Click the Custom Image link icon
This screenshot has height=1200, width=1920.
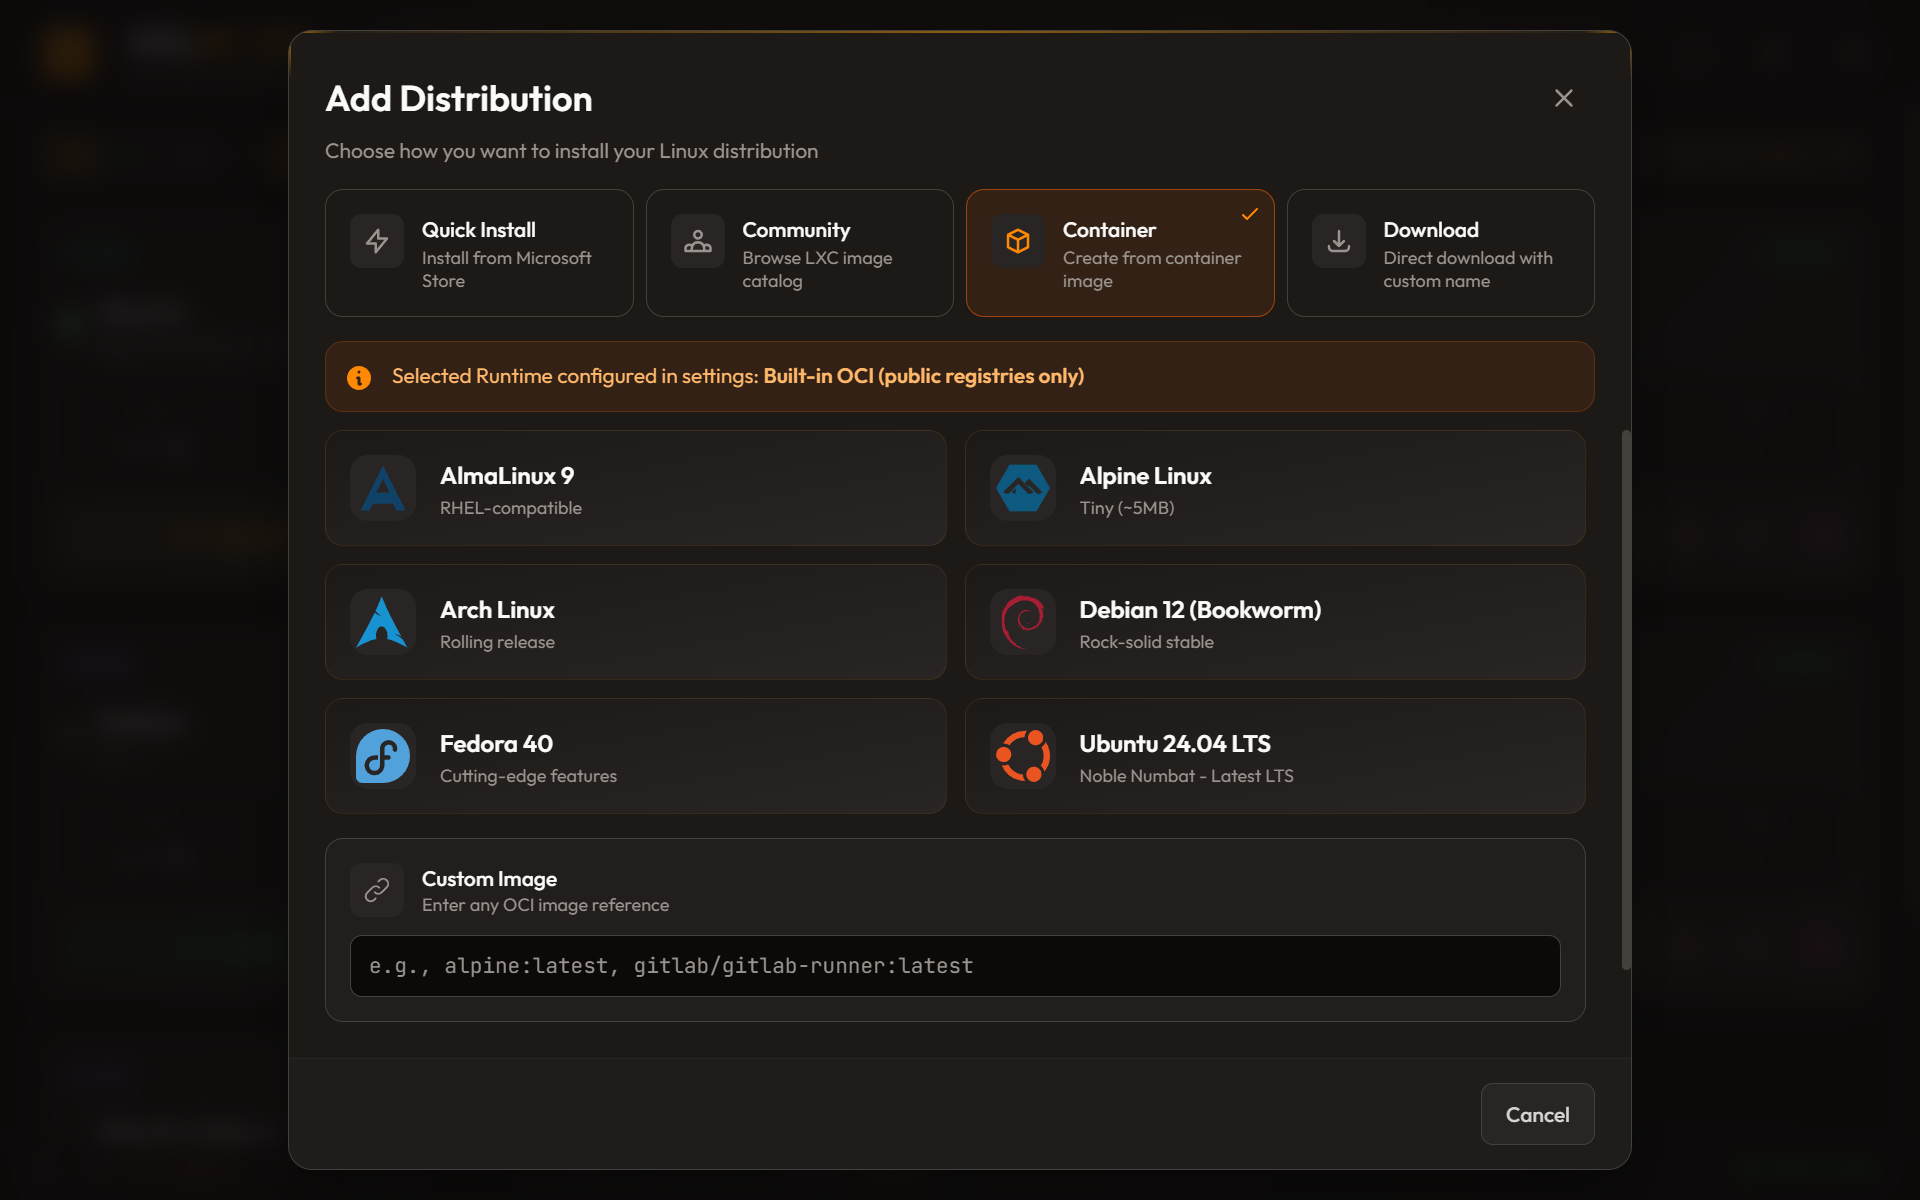click(377, 890)
